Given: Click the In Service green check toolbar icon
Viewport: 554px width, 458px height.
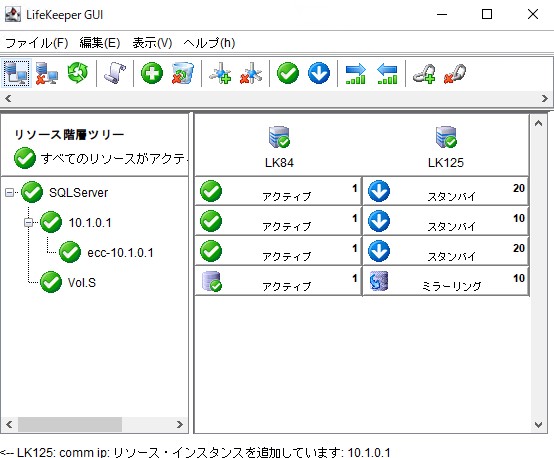Looking at the screenshot, I should coord(288,73).
